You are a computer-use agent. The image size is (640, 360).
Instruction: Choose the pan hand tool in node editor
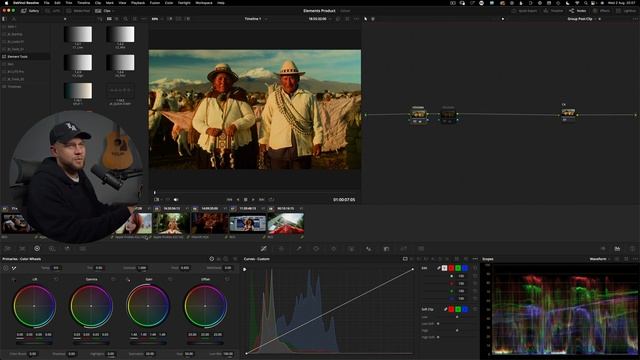373,19
